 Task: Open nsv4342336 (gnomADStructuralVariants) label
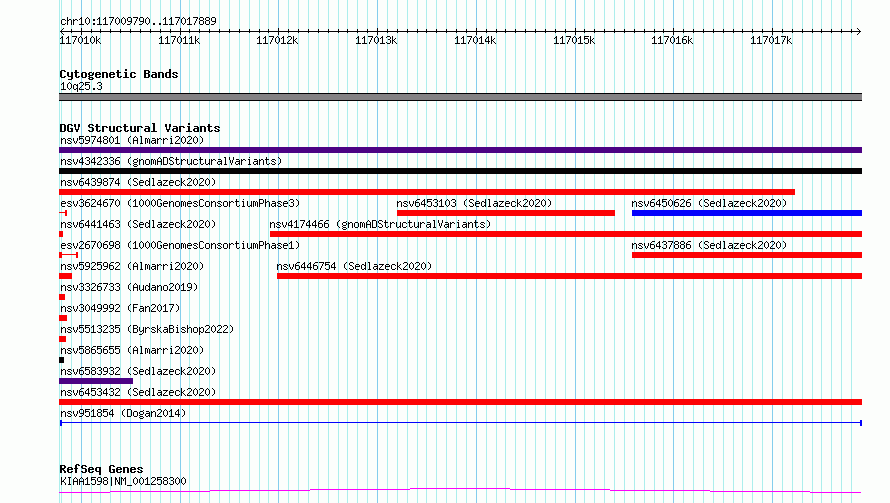pos(171,161)
